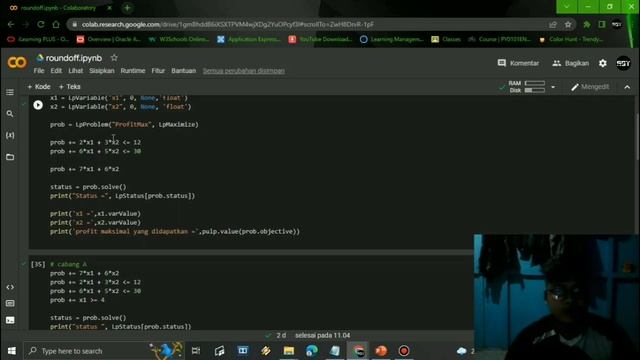Viewport: 640px width, 360px height.
Task: Open the variables {x} panel icon
Action: click(x=10, y=135)
